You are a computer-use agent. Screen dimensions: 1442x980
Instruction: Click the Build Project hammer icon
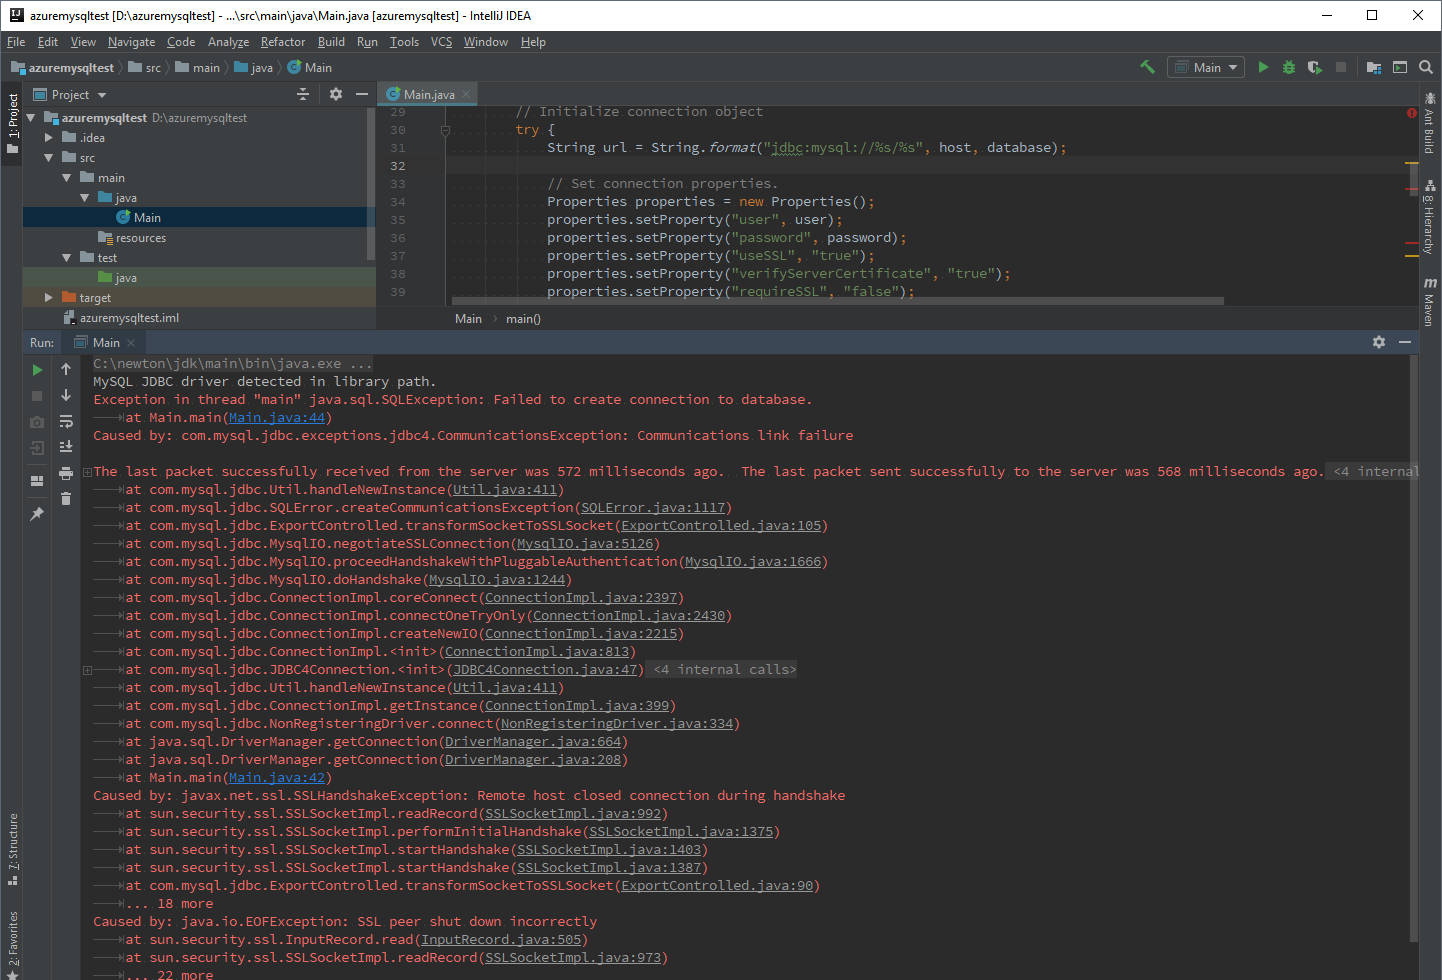[1147, 67]
